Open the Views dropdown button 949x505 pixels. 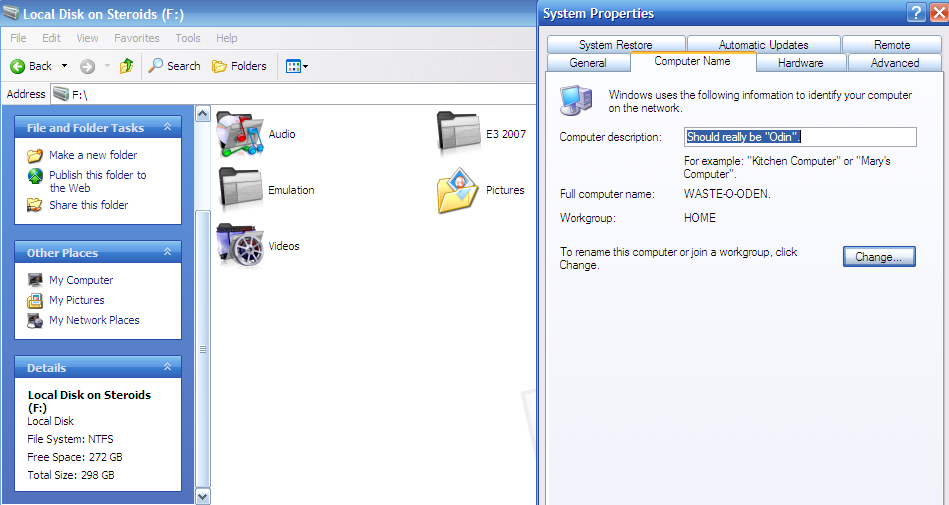pos(297,66)
